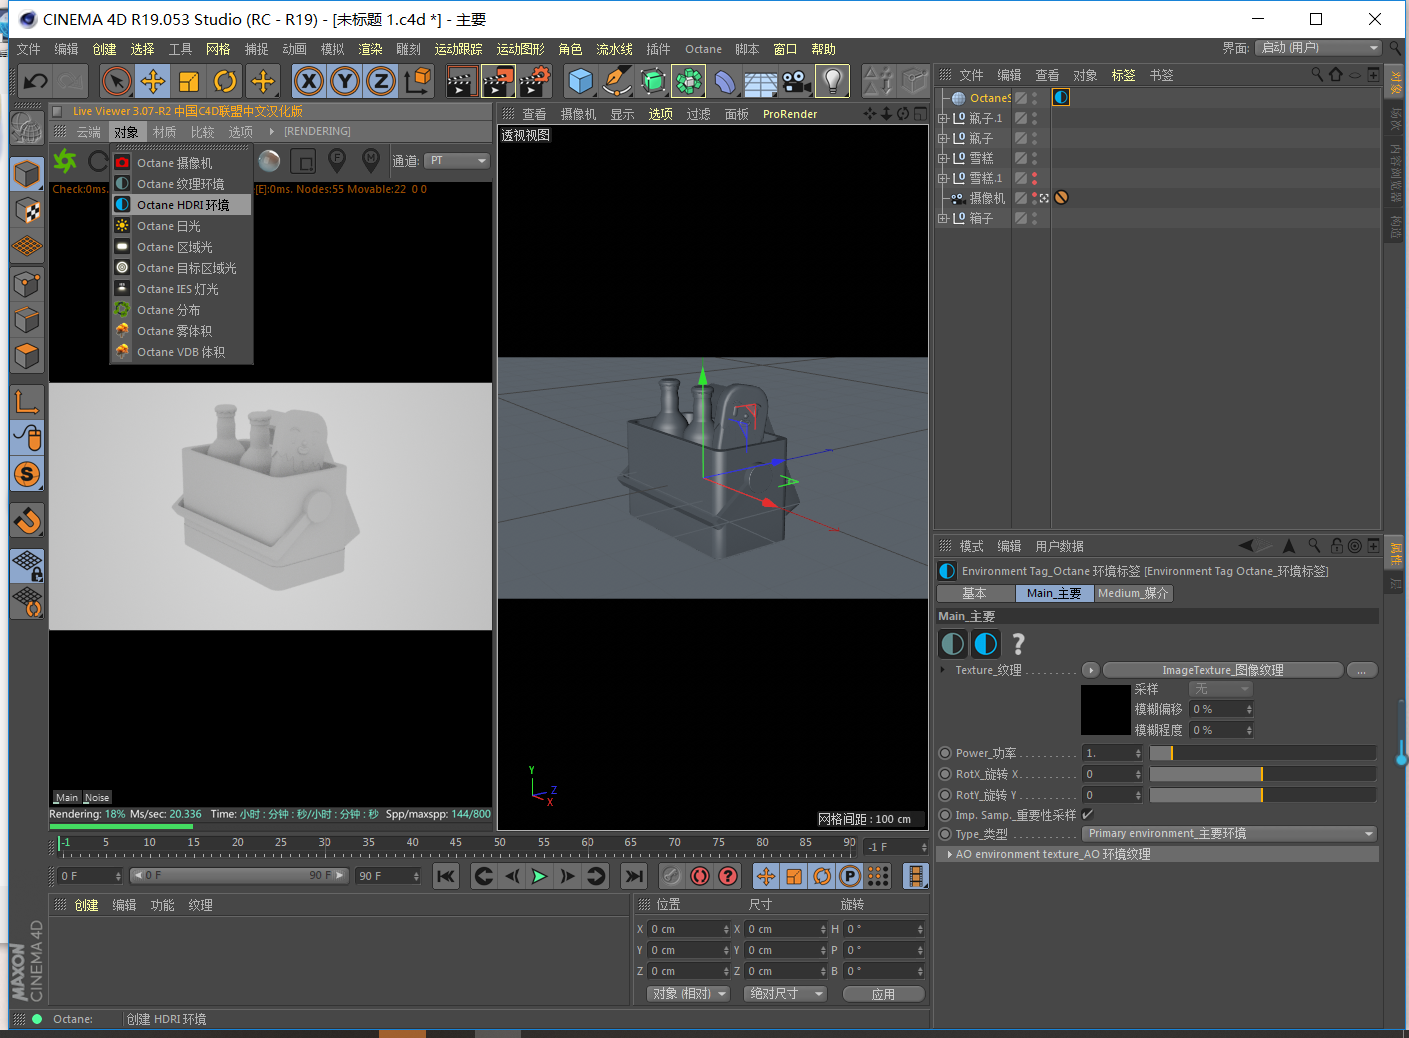
Task: Open the 渲染 menu in menu bar
Action: [370, 49]
